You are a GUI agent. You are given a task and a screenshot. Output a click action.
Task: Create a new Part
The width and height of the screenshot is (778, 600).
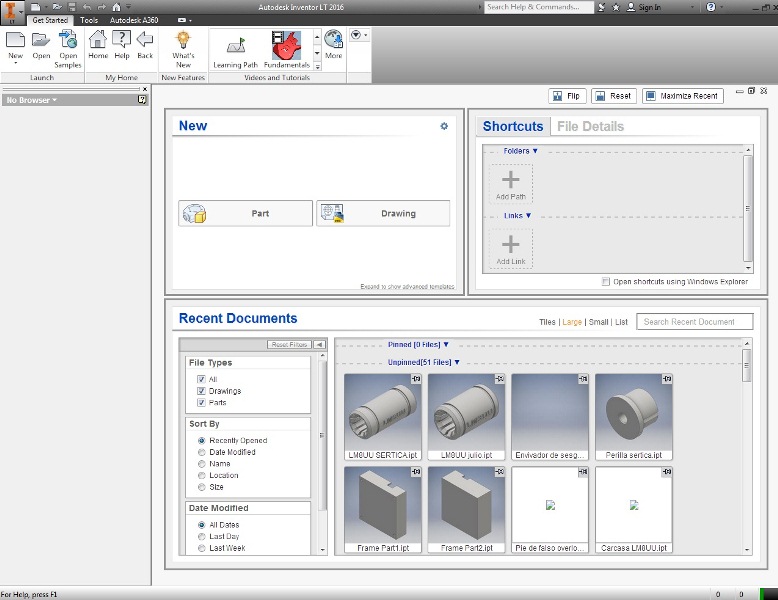point(245,213)
